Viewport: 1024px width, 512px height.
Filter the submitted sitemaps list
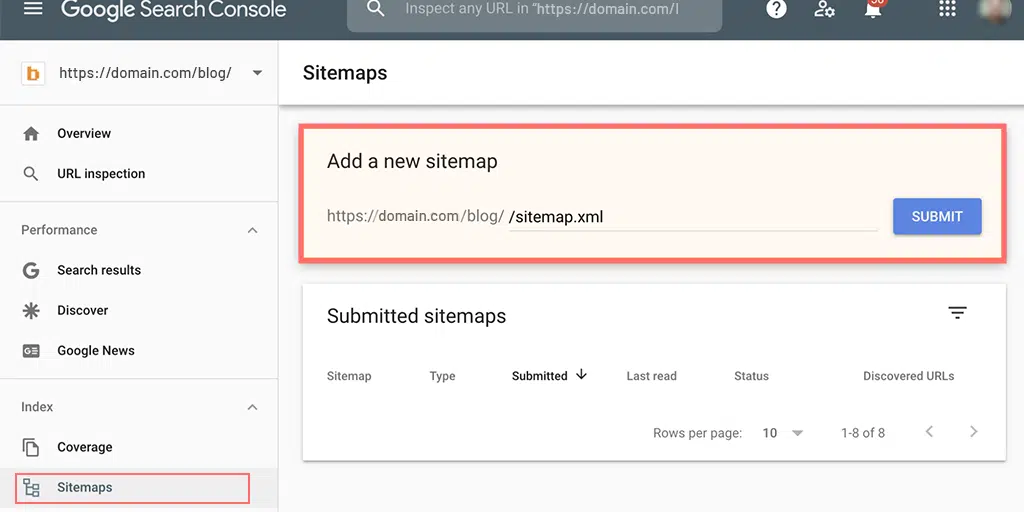tap(957, 313)
